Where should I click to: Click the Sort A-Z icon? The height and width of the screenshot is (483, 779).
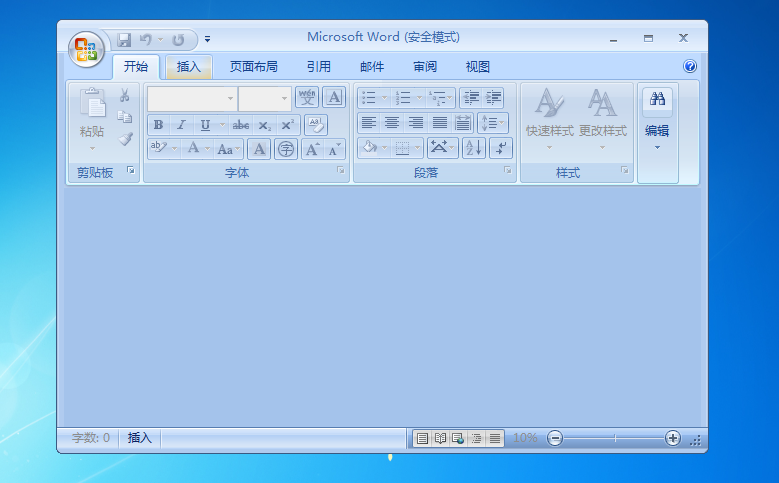pos(473,148)
